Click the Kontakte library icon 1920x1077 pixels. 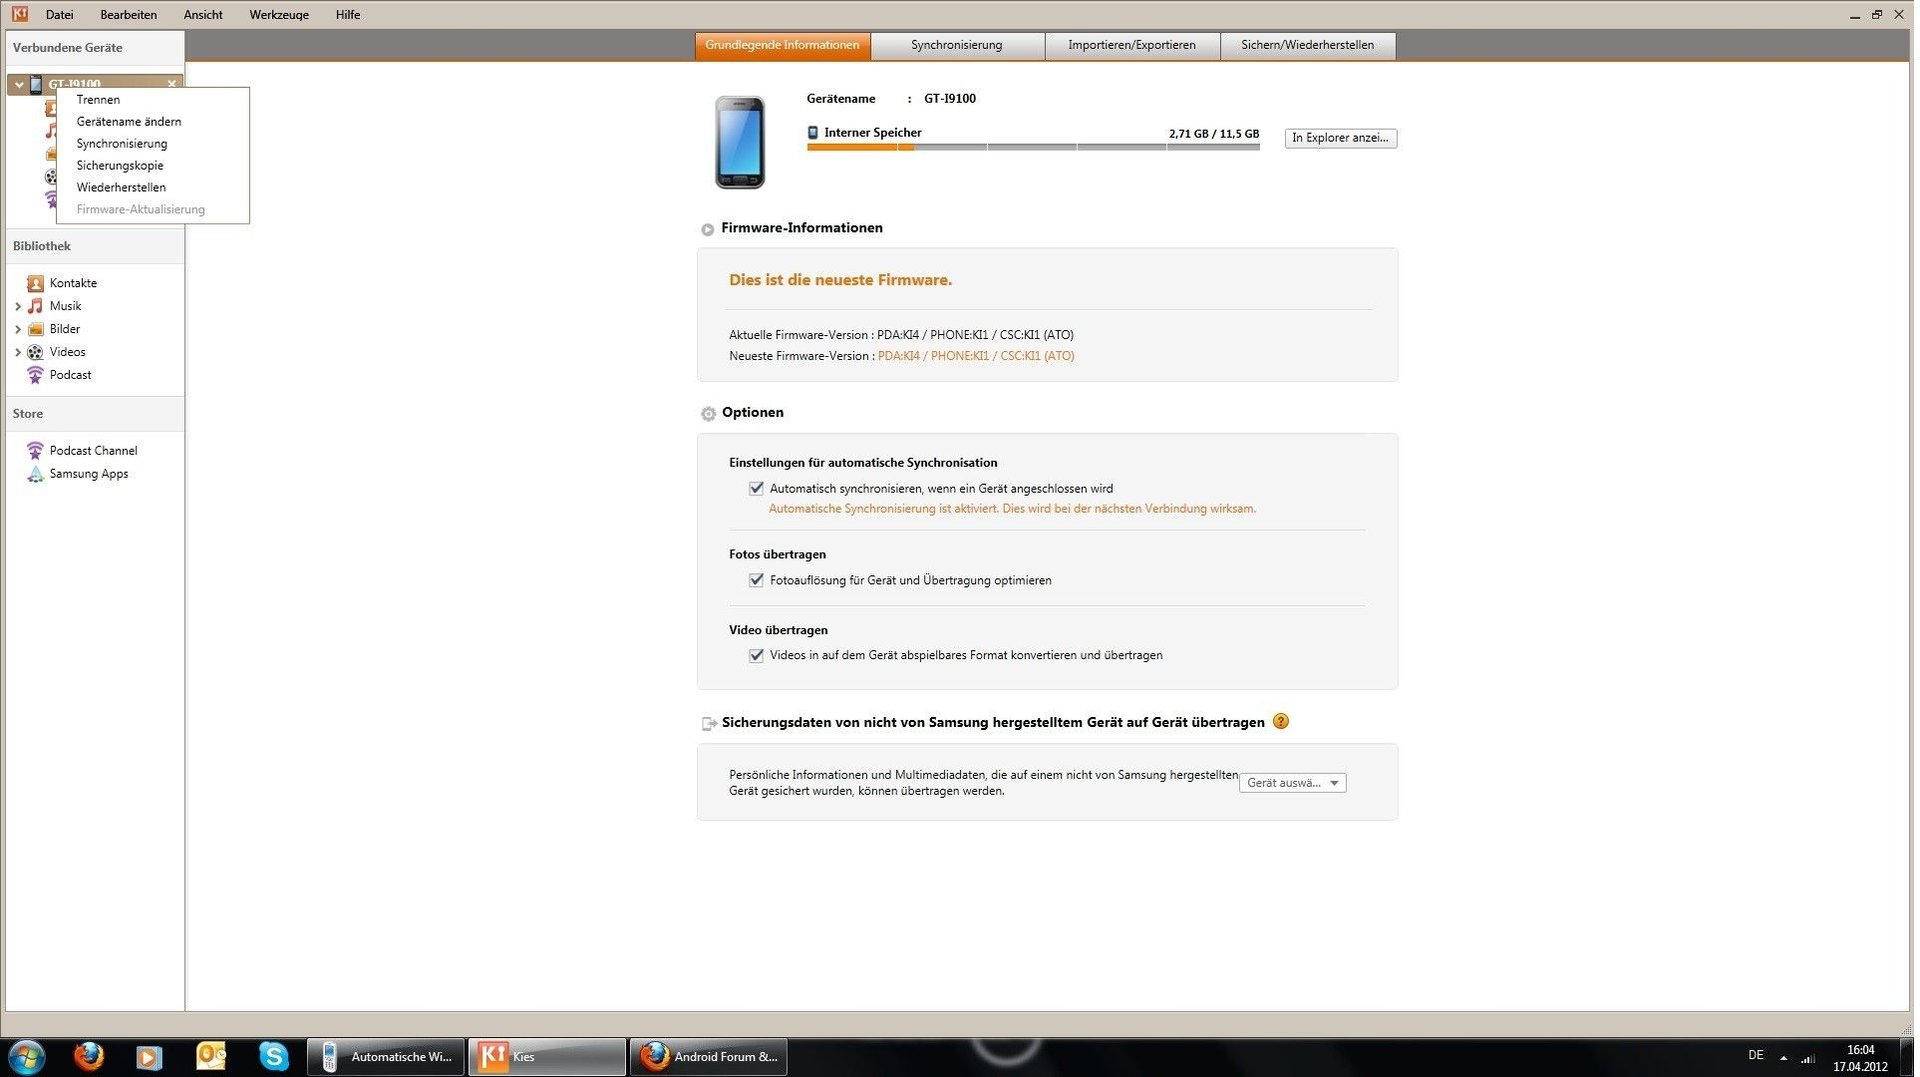[x=35, y=283]
